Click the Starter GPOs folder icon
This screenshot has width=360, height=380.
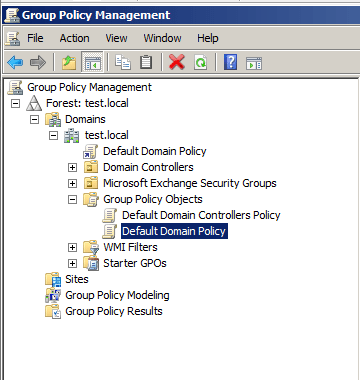(91, 263)
